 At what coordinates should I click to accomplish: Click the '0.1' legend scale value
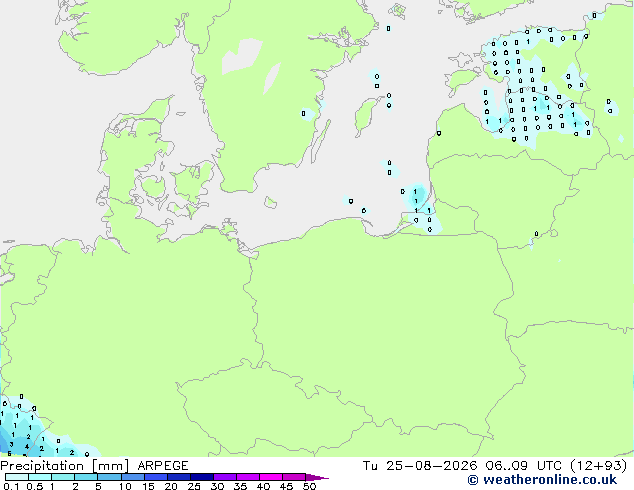(x=11, y=486)
